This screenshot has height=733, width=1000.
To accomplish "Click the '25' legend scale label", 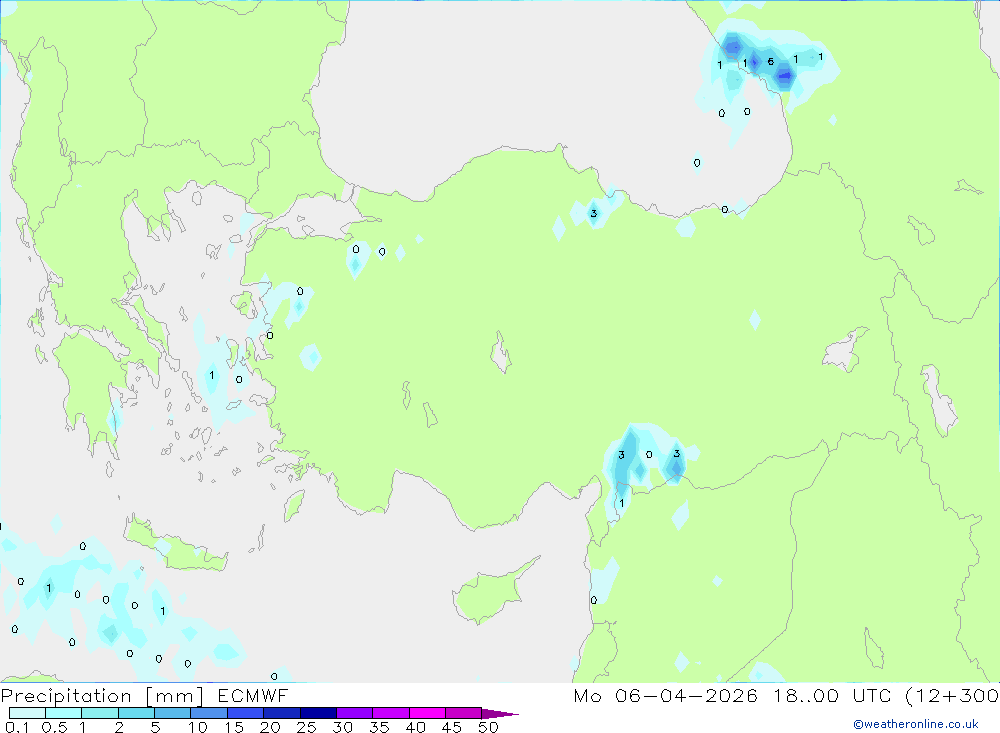I will (306, 727).
